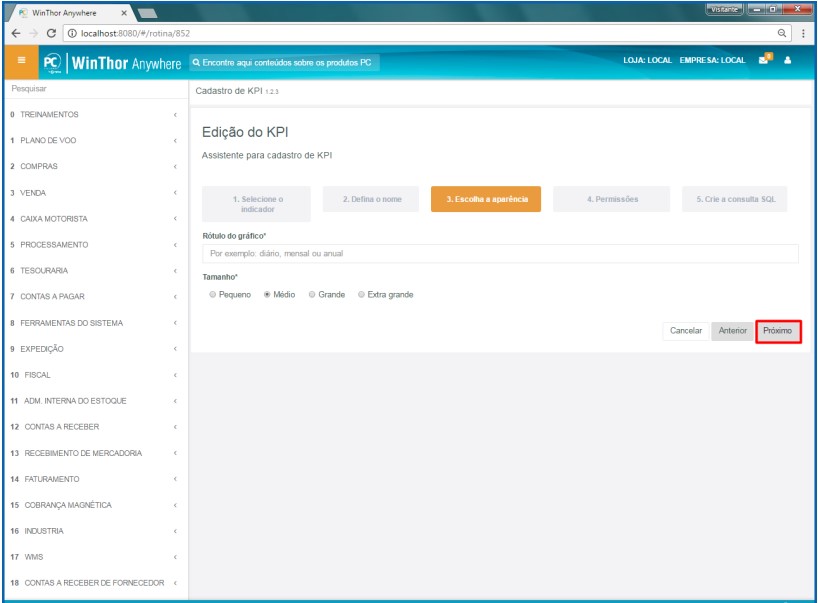Expand the VENDA menu chevron
This screenshot has width=818, height=603.
(175, 193)
